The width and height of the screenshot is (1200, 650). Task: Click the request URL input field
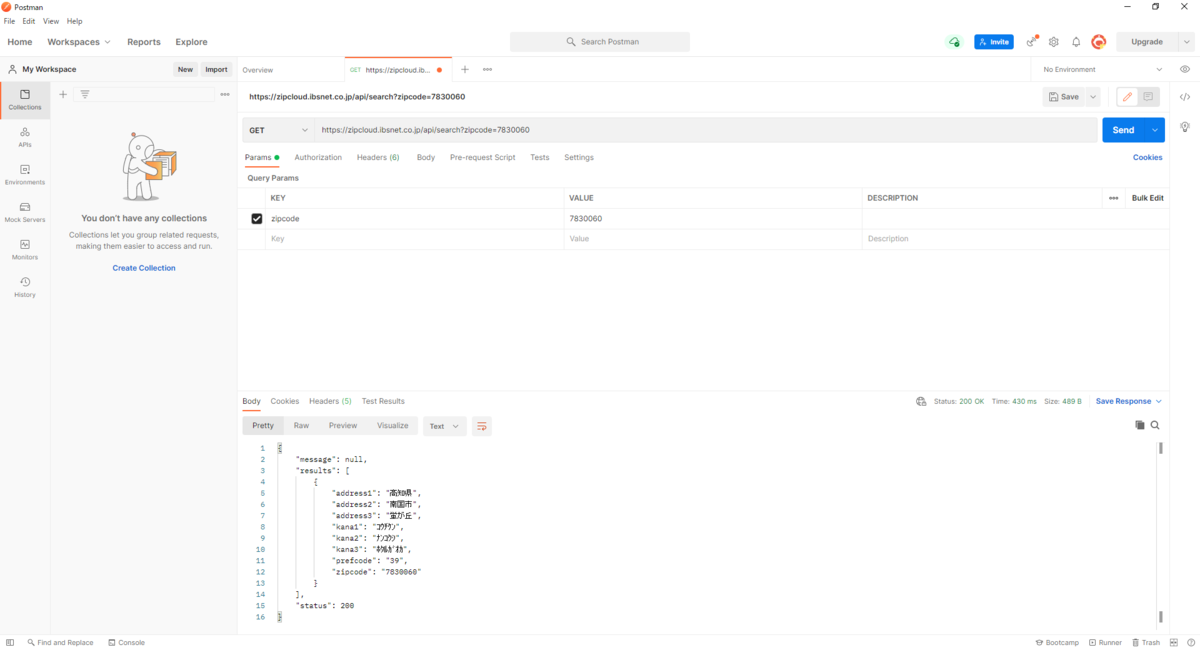click(x=700, y=130)
